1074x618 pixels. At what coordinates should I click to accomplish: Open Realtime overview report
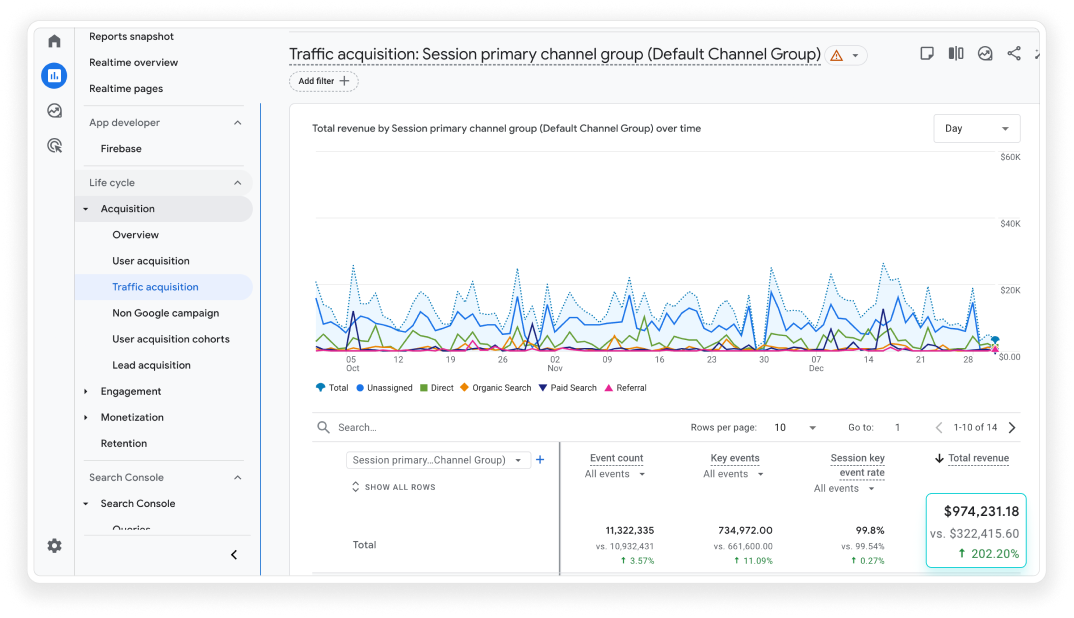[x=133, y=62]
